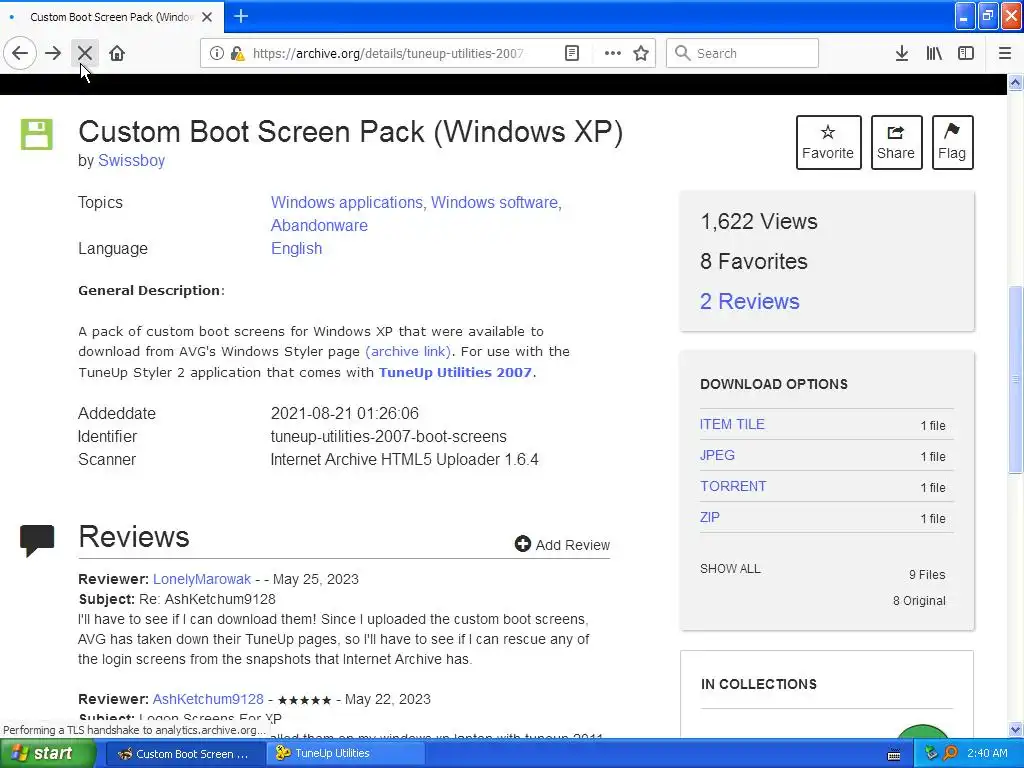Download the ZIP file option
Screen dimensions: 1024x768
coord(710,517)
